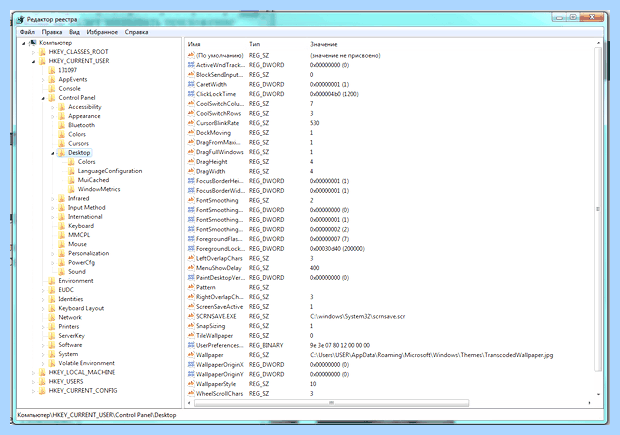Click the Software folder icon

coord(52,345)
